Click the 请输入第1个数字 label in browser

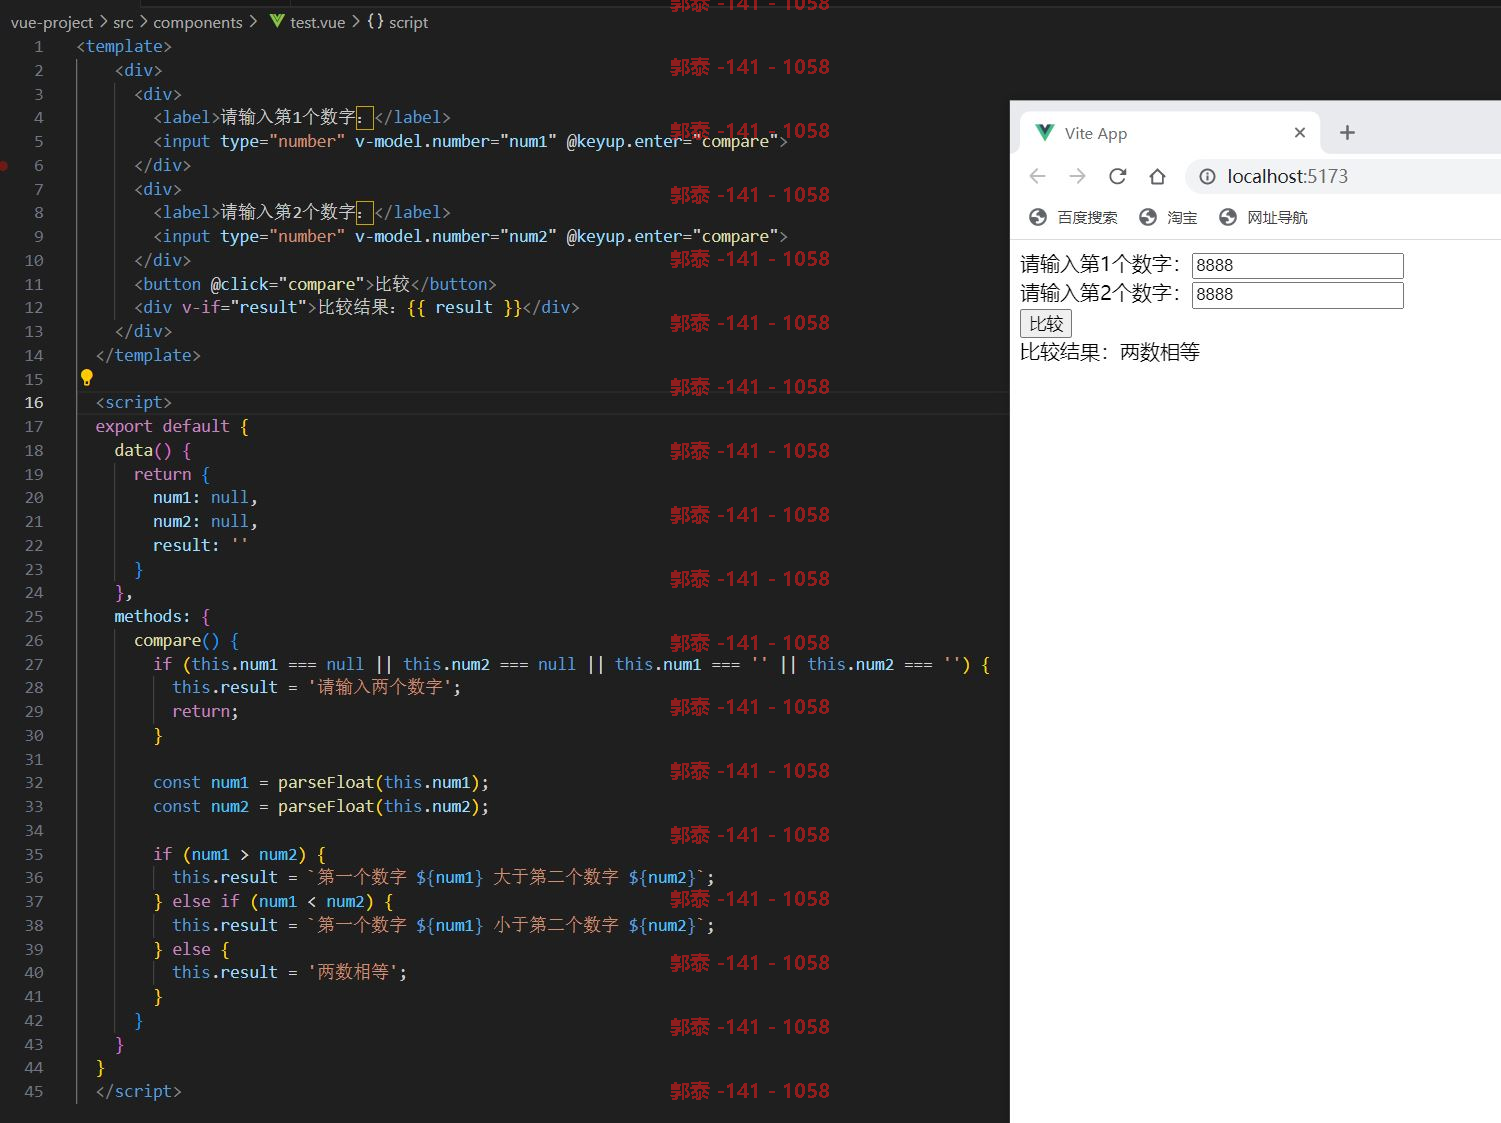[1101, 264]
